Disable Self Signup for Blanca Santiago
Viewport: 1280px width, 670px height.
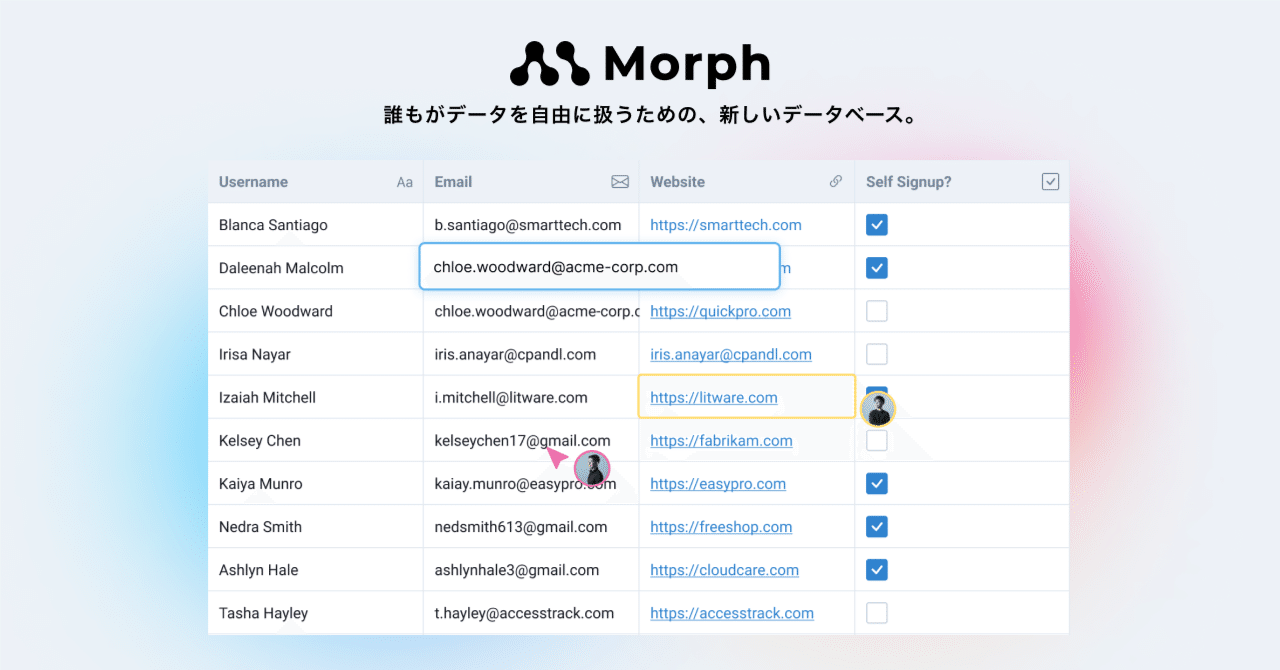point(877,224)
